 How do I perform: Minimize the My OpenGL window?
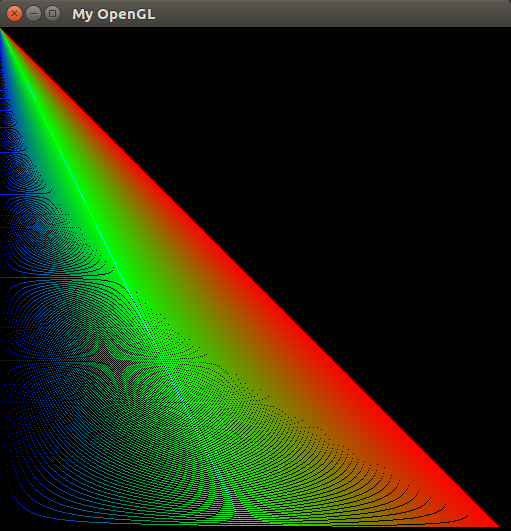[x=33, y=14]
